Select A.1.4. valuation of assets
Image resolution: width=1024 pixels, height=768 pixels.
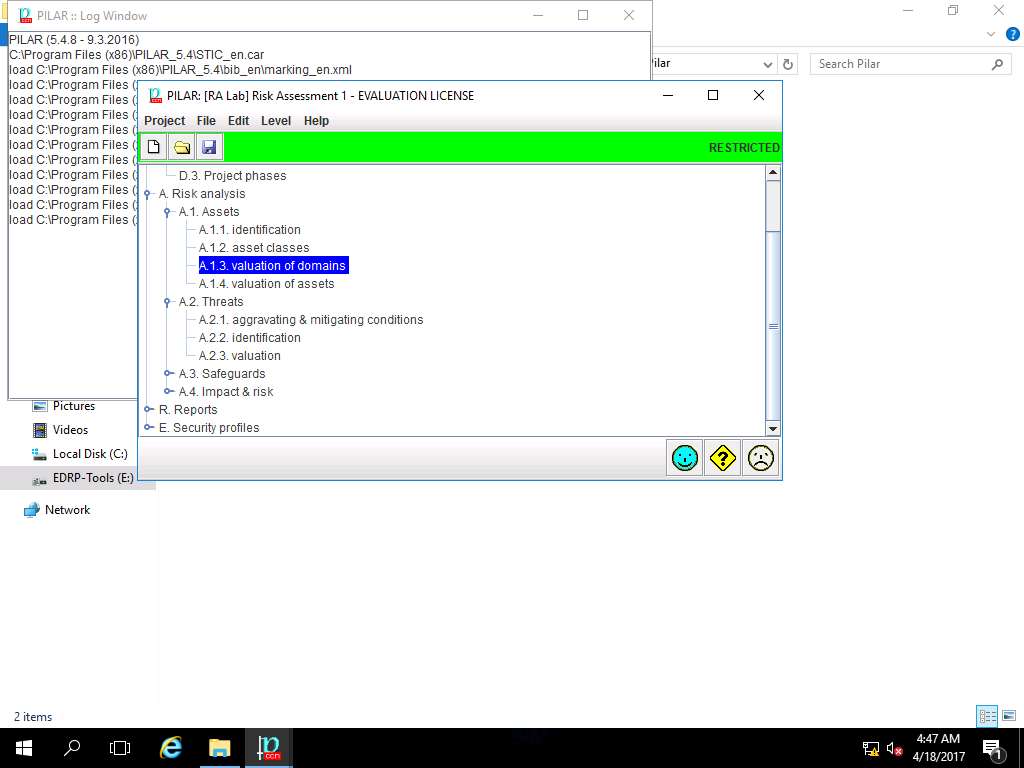point(266,284)
